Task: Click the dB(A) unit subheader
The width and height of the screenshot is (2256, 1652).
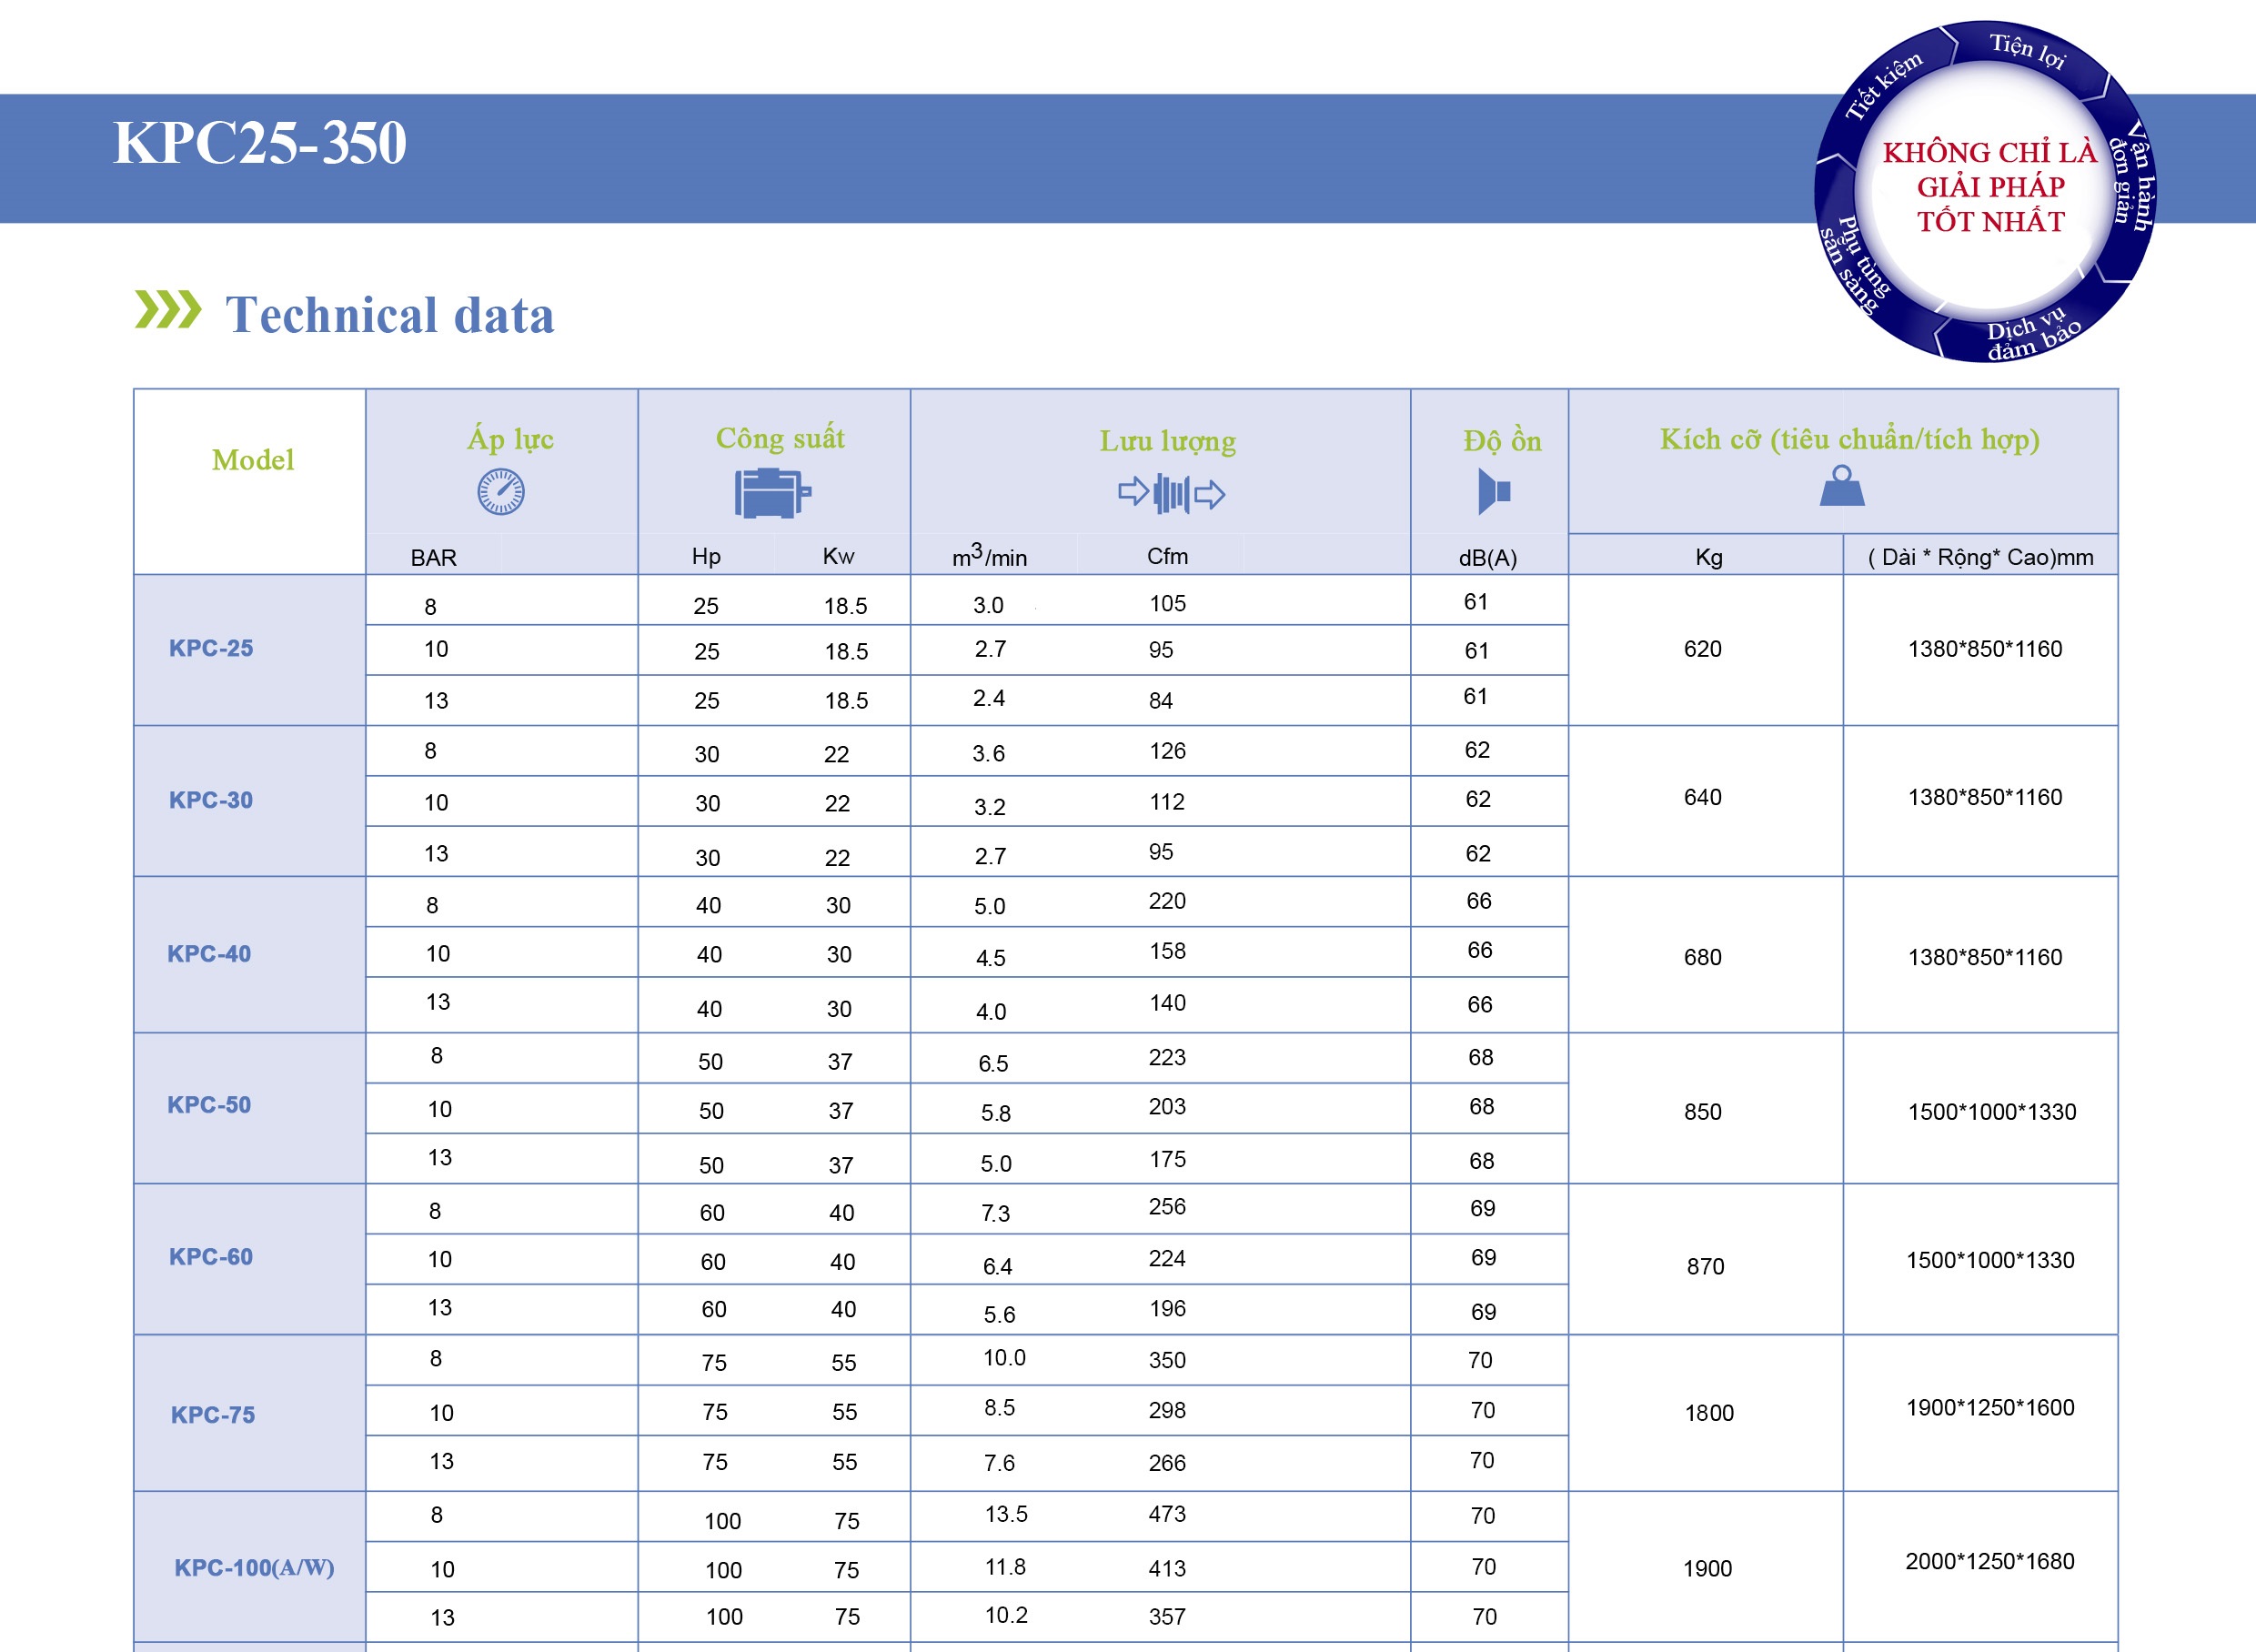Action: (x=1487, y=558)
